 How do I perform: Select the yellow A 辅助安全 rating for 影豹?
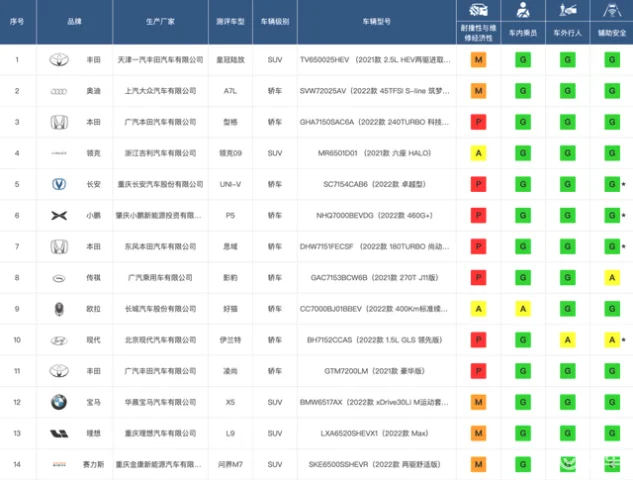(x=612, y=278)
